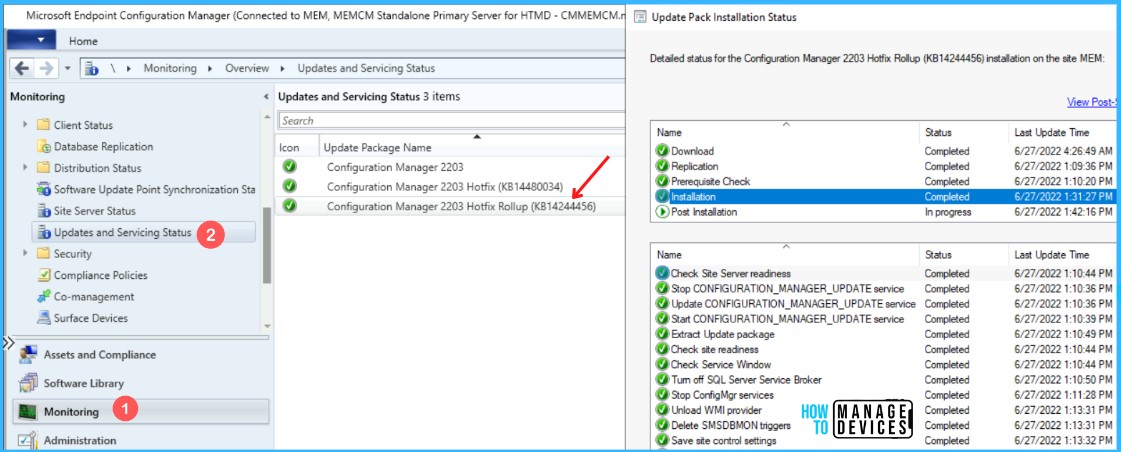Image resolution: width=1121 pixels, height=452 pixels.
Task: Click the Assets and Compliance workspace icon
Action: tap(28, 355)
